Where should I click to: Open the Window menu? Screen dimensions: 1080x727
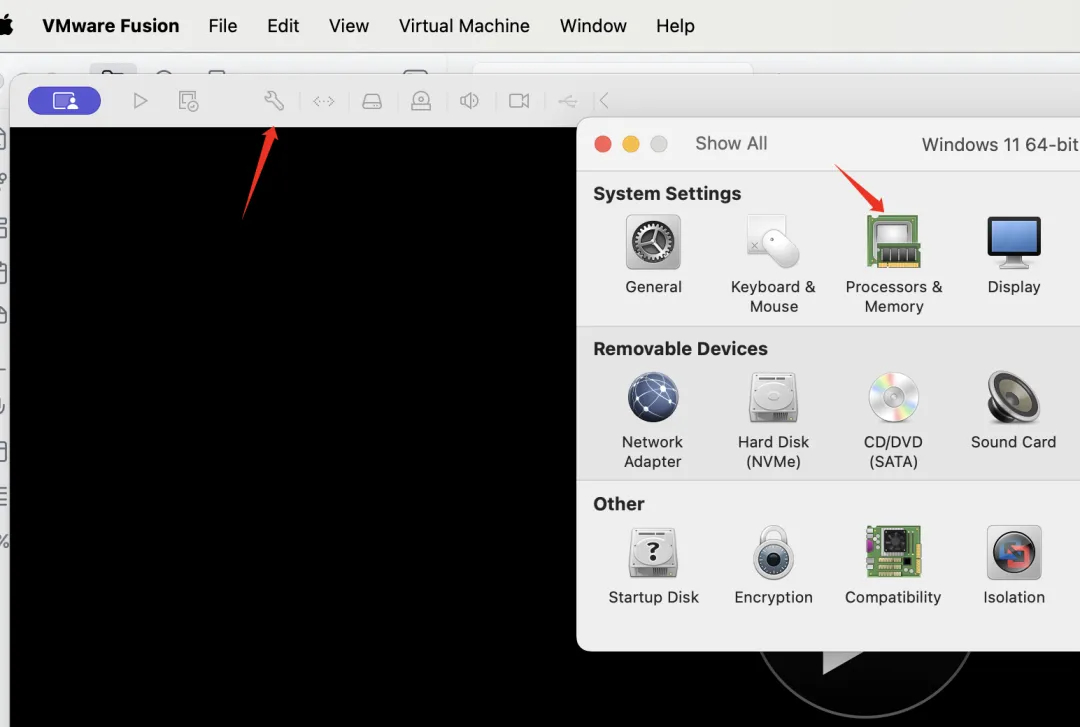coord(593,25)
